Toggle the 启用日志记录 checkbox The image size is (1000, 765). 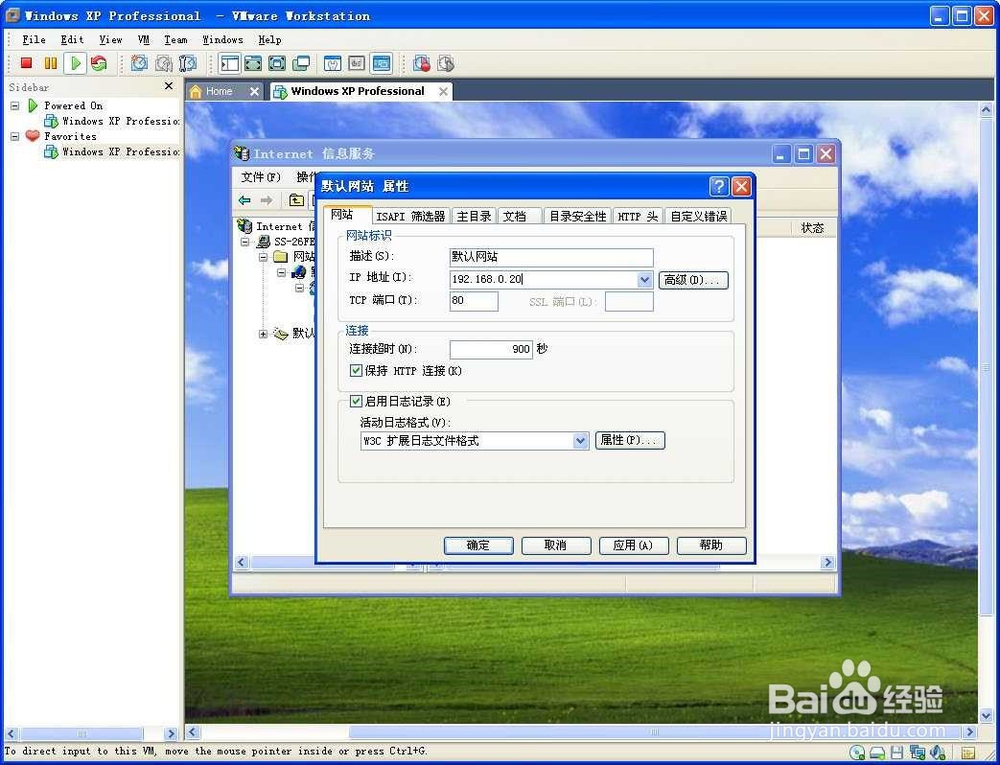357,401
